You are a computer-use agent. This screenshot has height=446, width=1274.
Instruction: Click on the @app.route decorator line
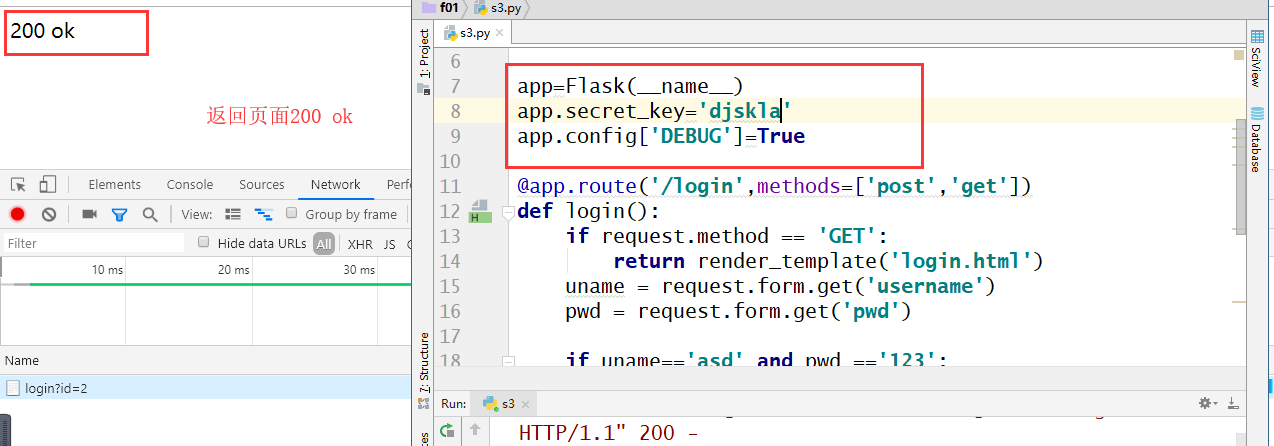click(x=774, y=186)
